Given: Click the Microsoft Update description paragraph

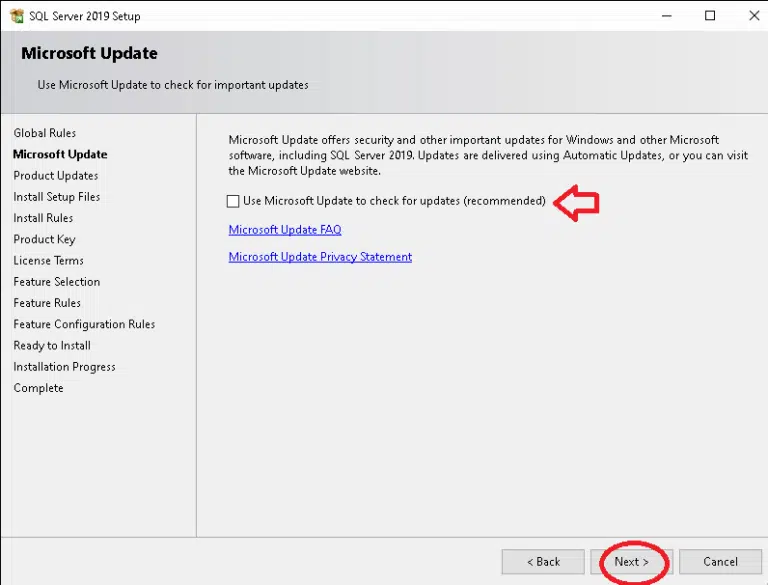Looking at the screenshot, I should pyautogui.click(x=488, y=155).
